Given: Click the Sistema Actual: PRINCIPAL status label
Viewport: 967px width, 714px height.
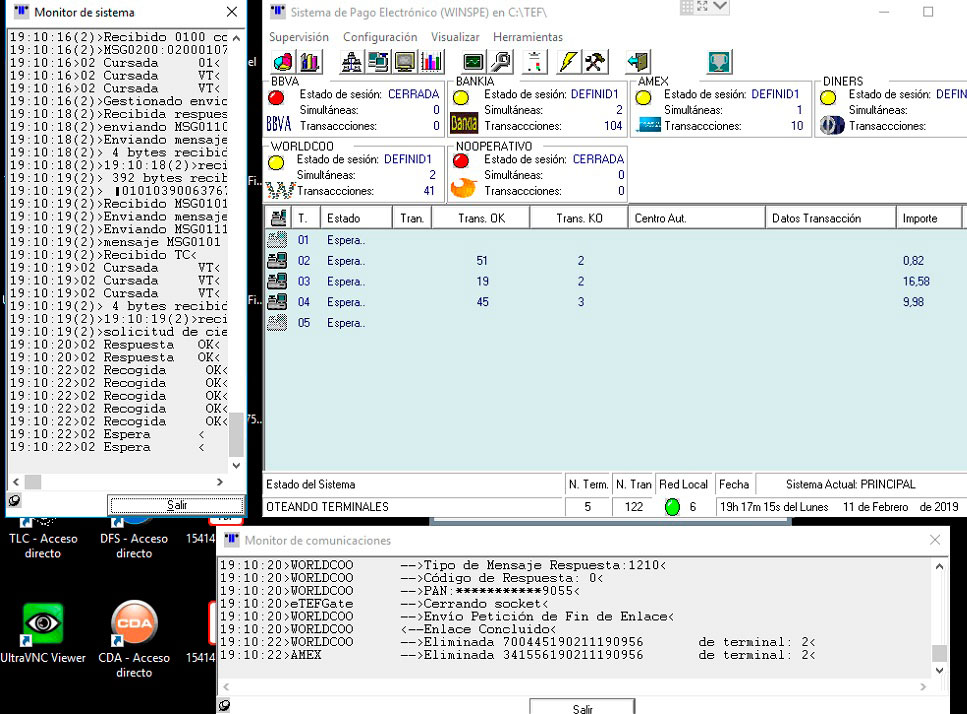Looking at the screenshot, I should coord(850,484).
